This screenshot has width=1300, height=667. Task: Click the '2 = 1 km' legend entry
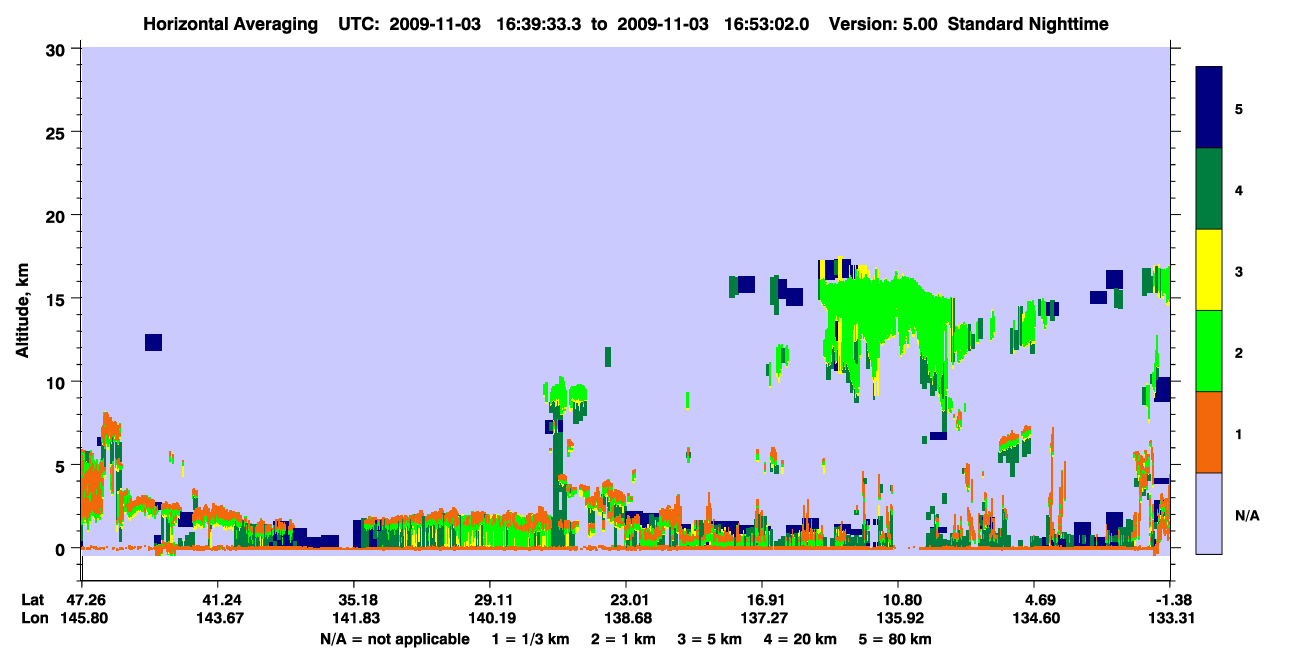click(623, 638)
